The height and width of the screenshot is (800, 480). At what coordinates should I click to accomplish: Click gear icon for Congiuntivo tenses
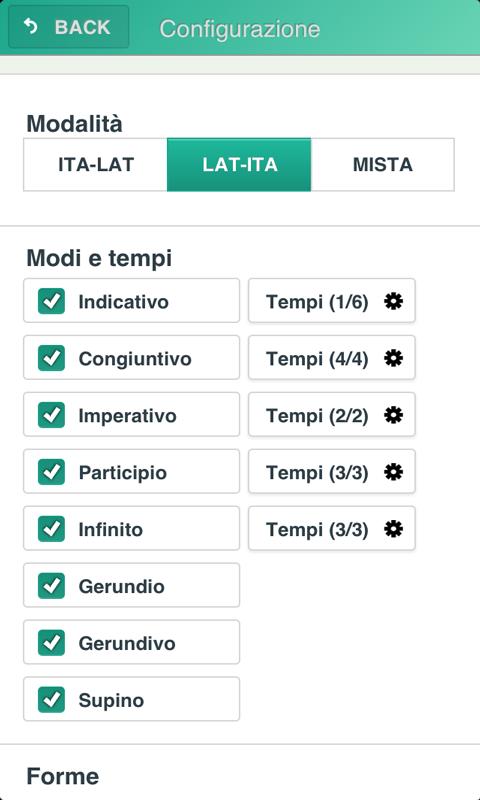coord(393,358)
